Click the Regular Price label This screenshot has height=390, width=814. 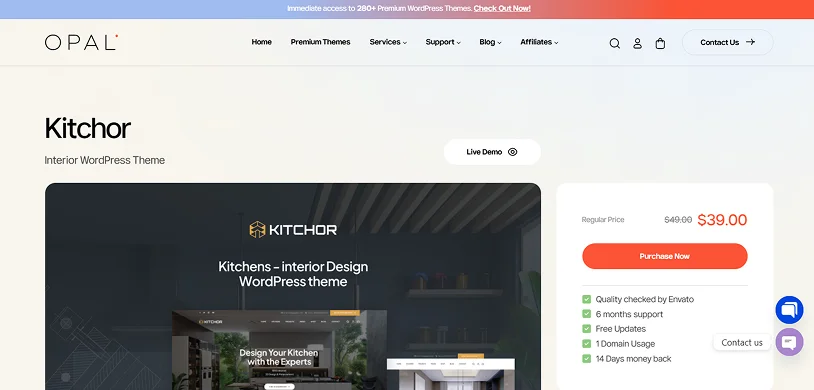[603, 220]
